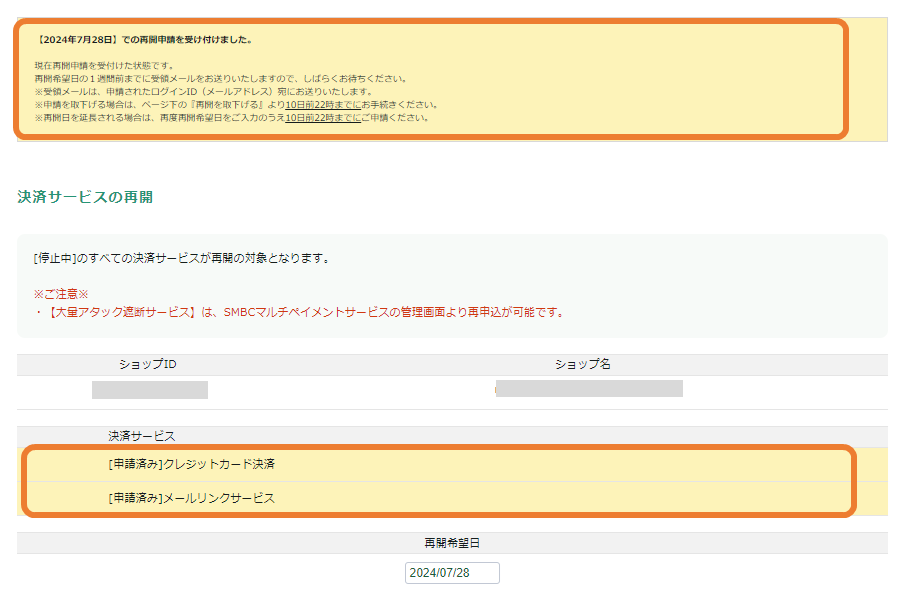Click the line mentioning 再開希望日の1週間前までに受領メール

point(221,79)
